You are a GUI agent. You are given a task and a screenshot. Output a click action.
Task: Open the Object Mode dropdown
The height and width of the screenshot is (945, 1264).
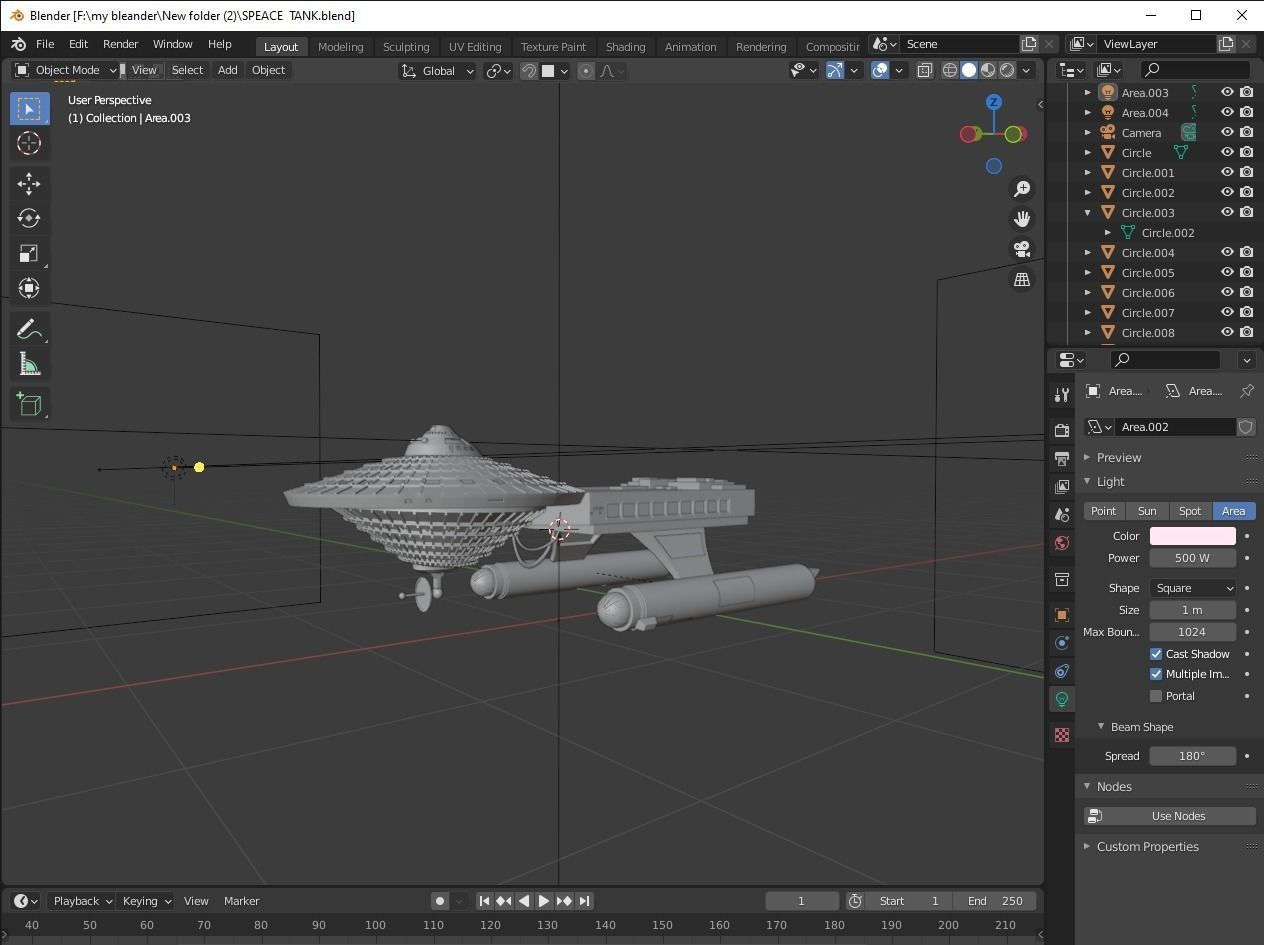coord(66,70)
